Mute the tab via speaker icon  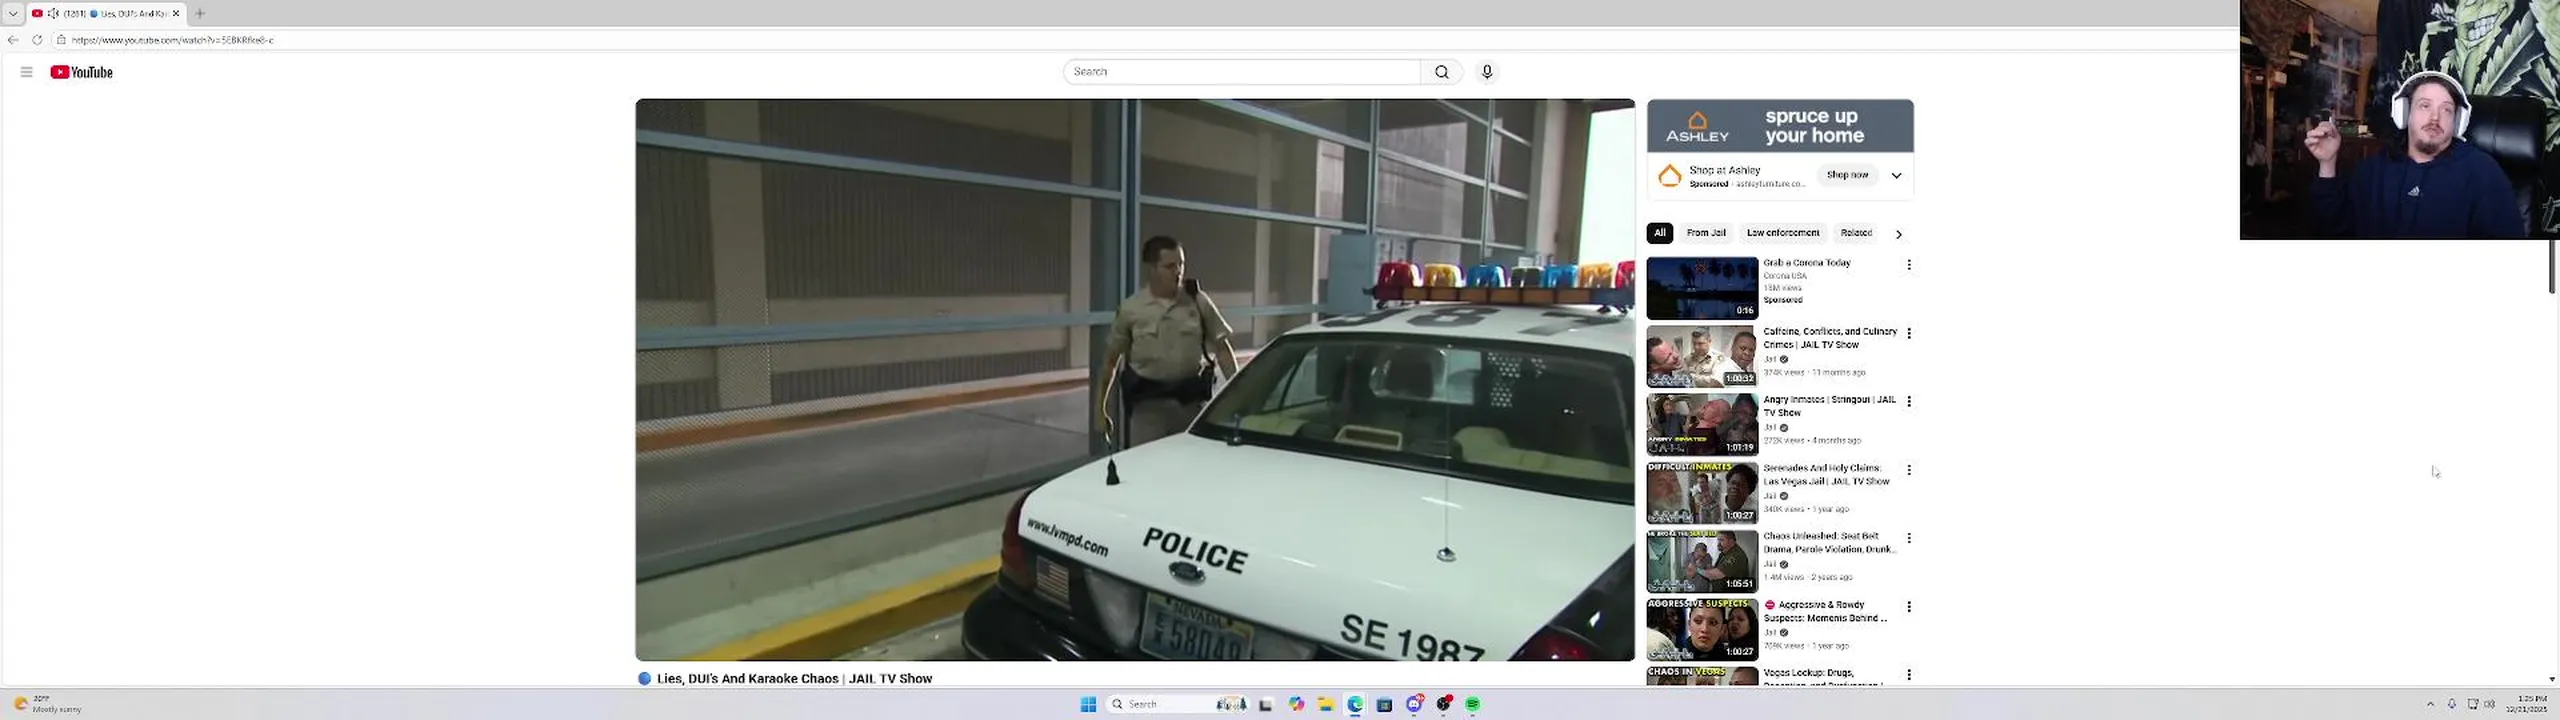coord(53,13)
